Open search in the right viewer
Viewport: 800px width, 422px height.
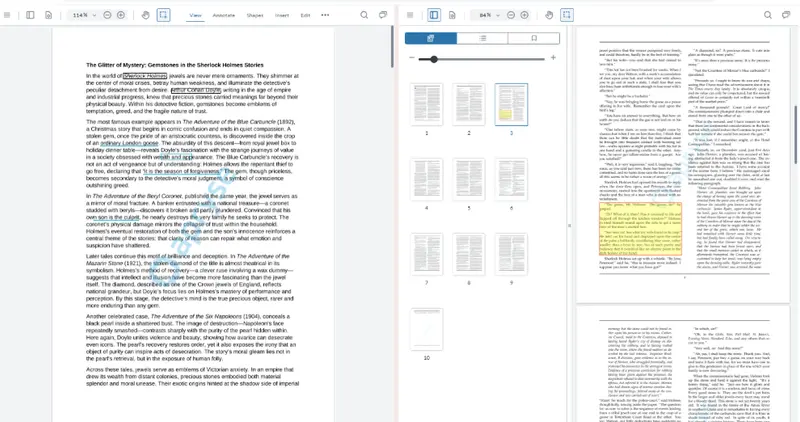pyautogui.click(x=767, y=15)
